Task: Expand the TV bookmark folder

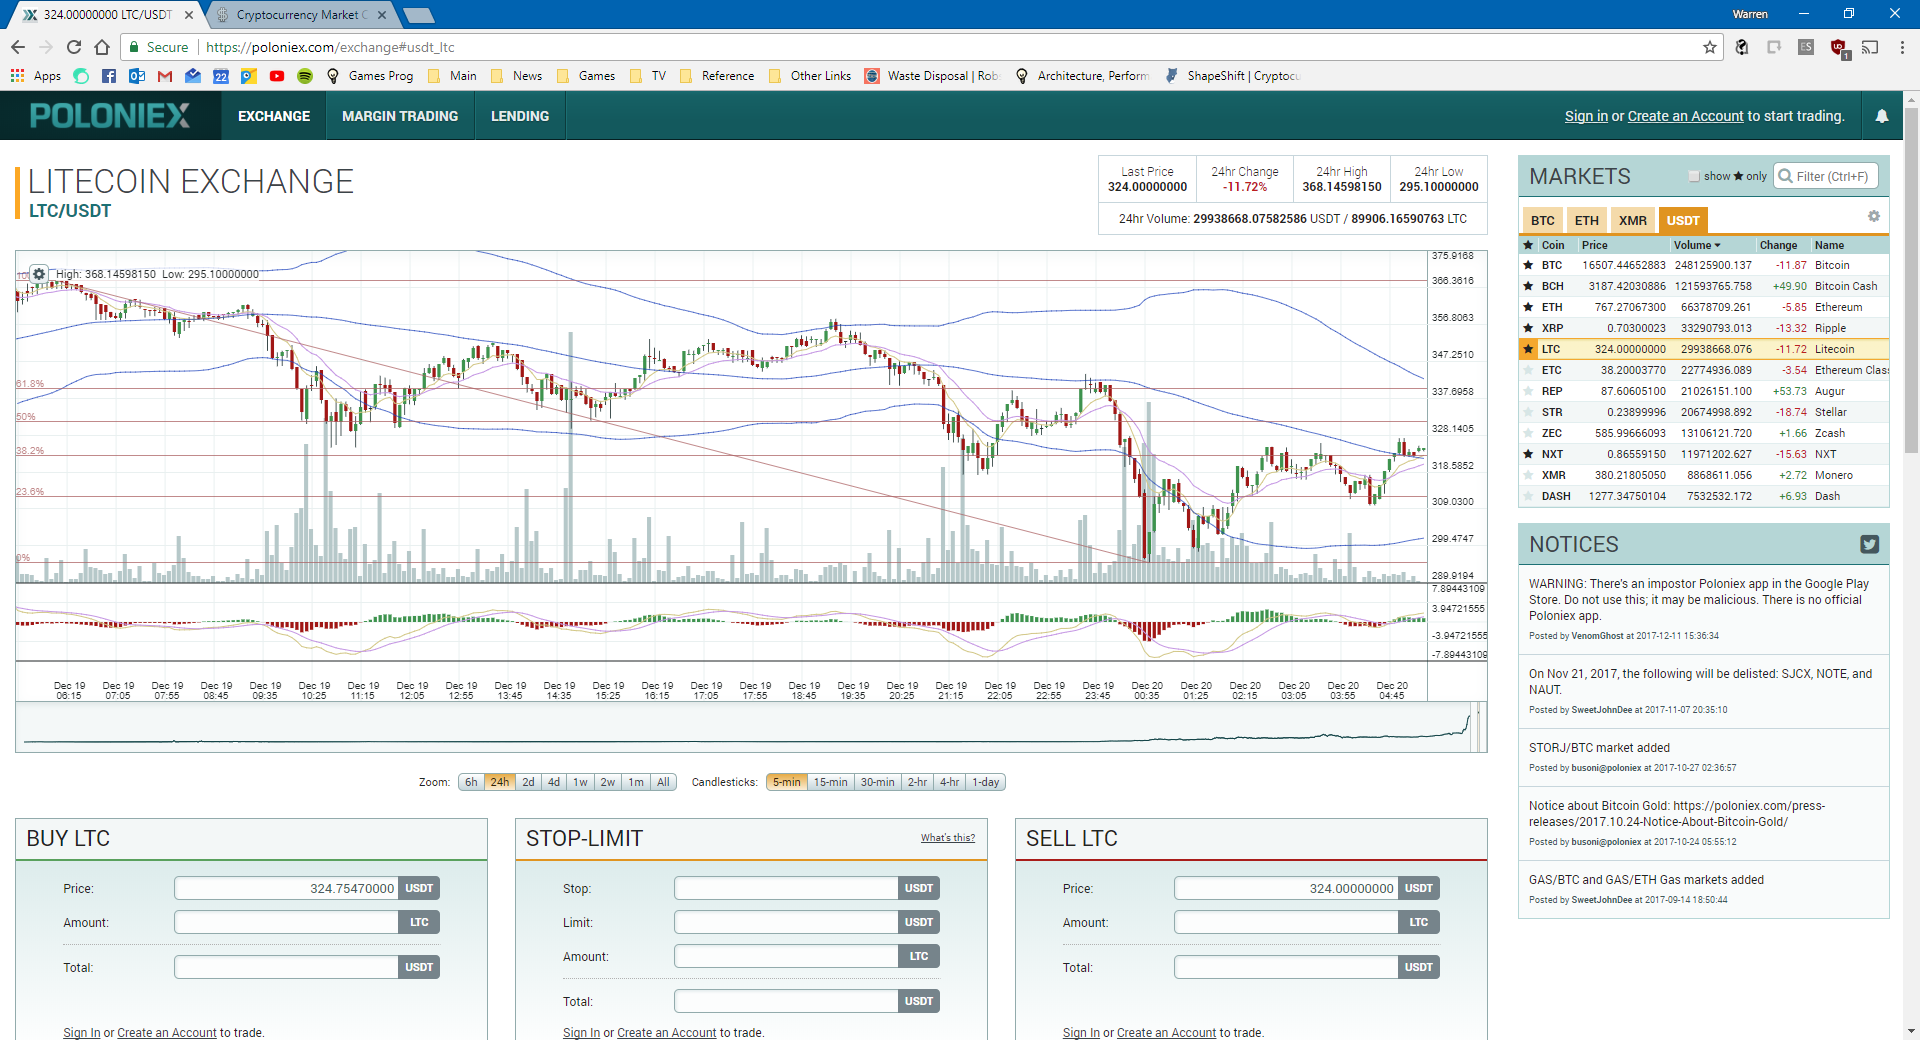Action: (648, 76)
